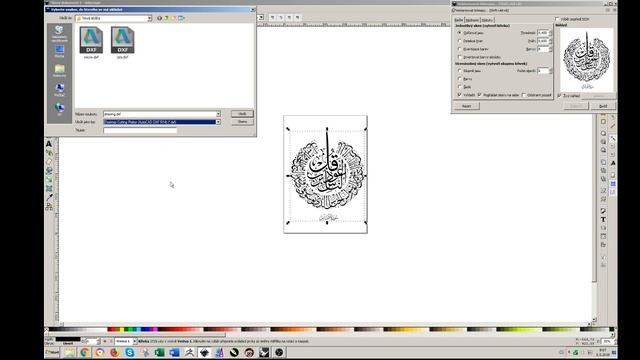This screenshot has height=360, width=640.
Task: Open Snipping Tool scissors icon on taskbar
Action: click(x=145, y=352)
